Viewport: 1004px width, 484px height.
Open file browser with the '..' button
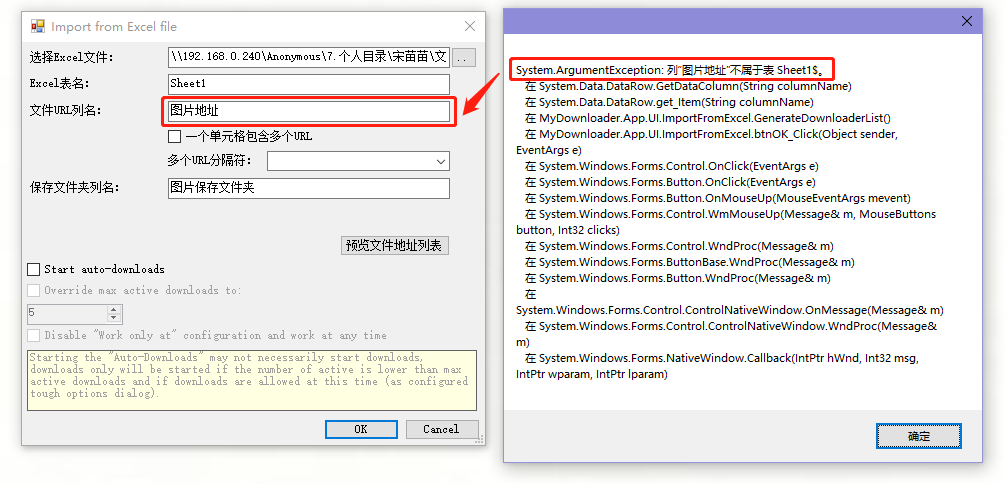pos(465,57)
